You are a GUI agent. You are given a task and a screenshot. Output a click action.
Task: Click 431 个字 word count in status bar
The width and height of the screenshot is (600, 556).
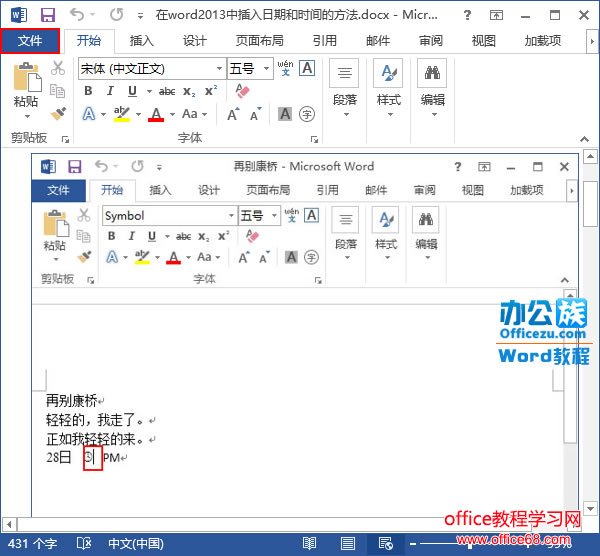pos(33,544)
